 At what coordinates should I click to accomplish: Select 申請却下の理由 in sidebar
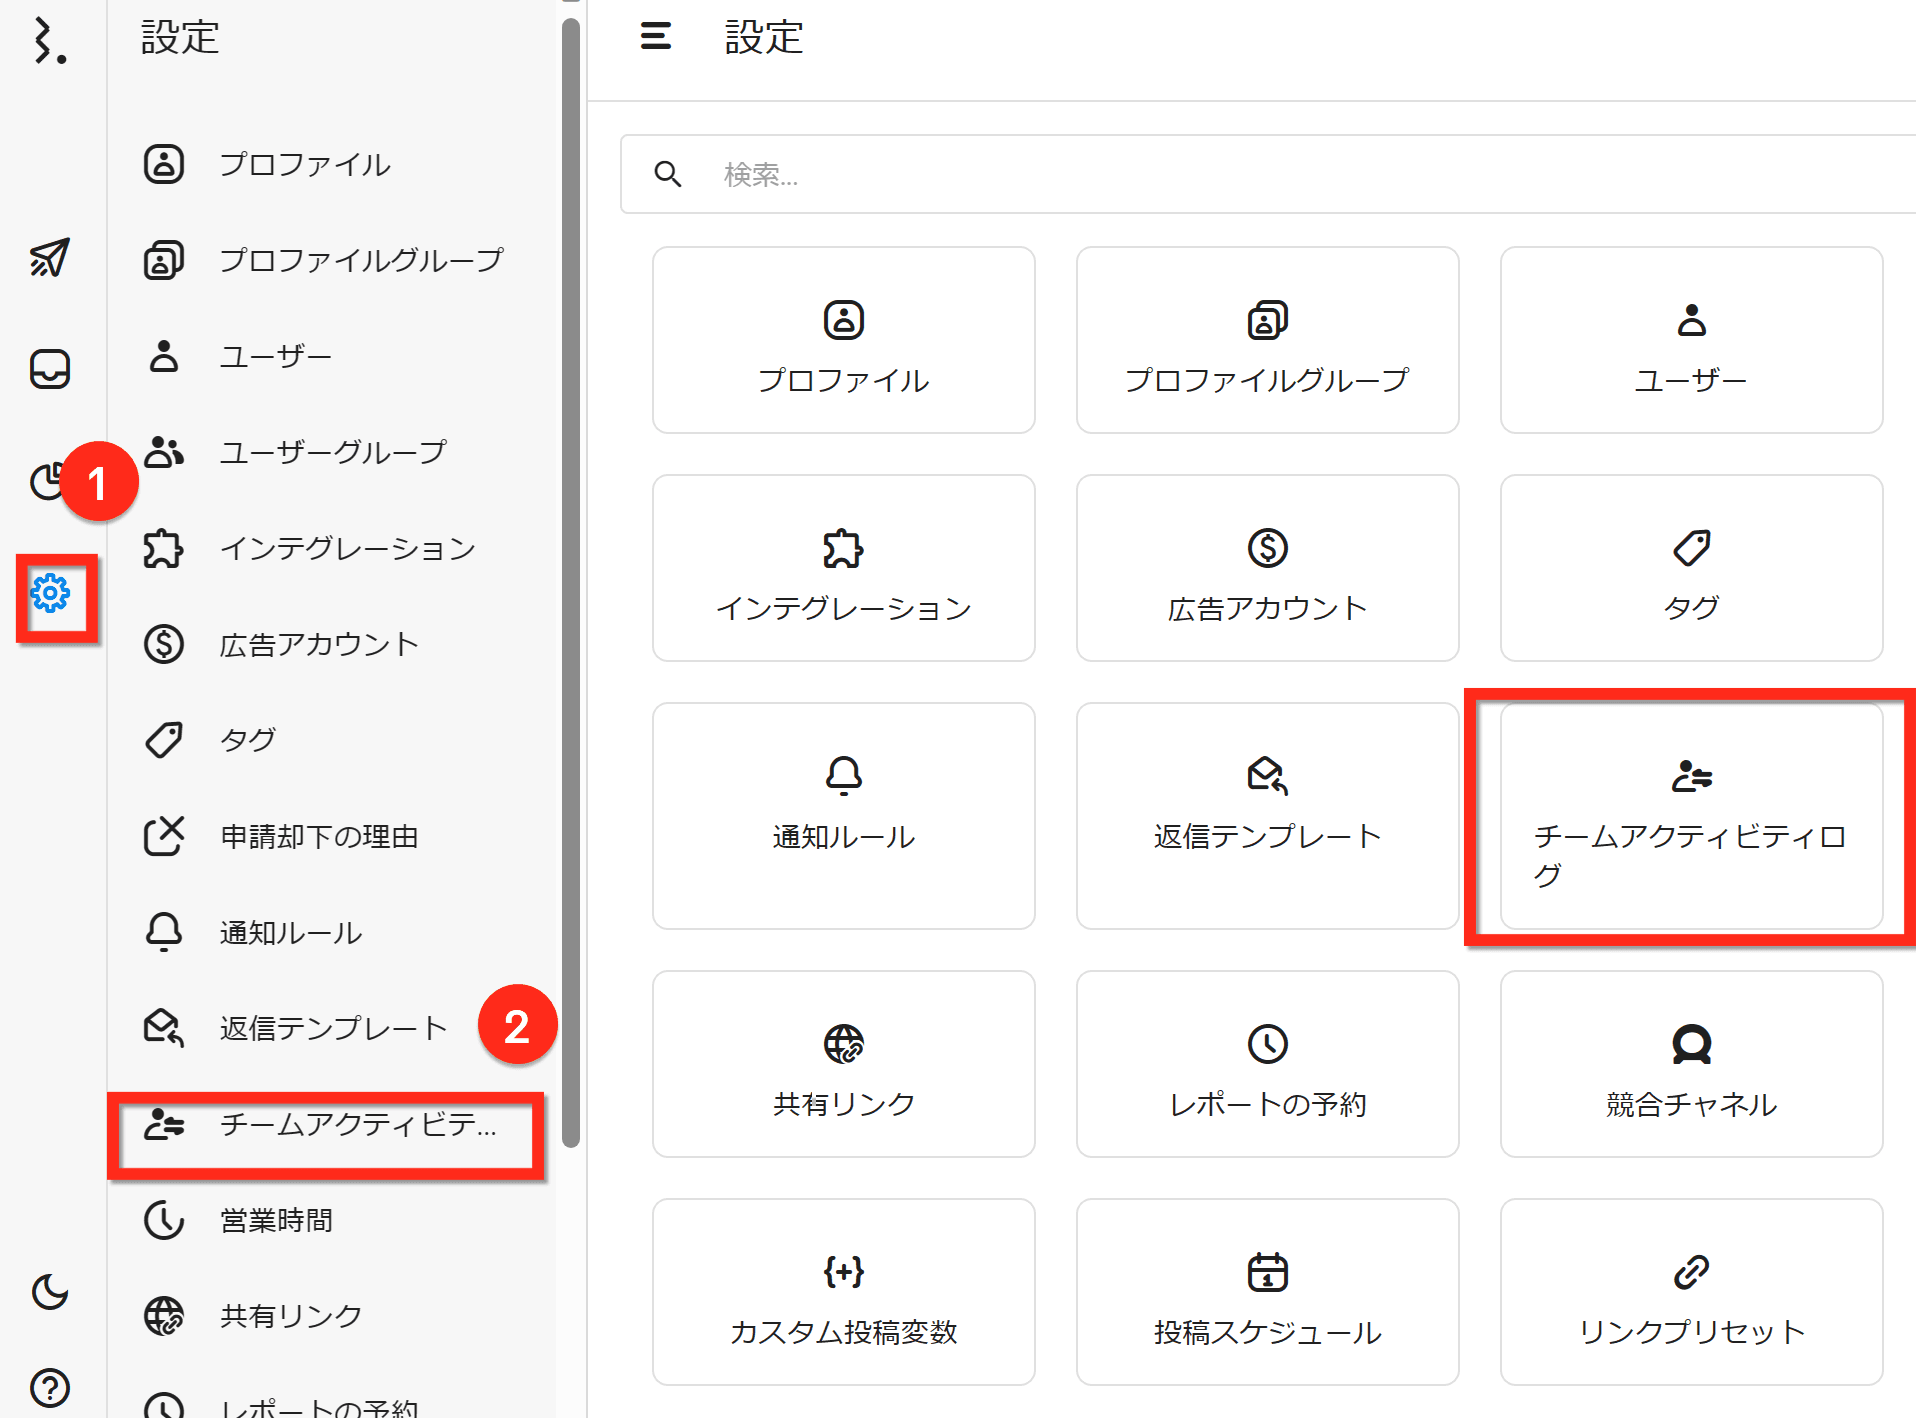click(318, 836)
